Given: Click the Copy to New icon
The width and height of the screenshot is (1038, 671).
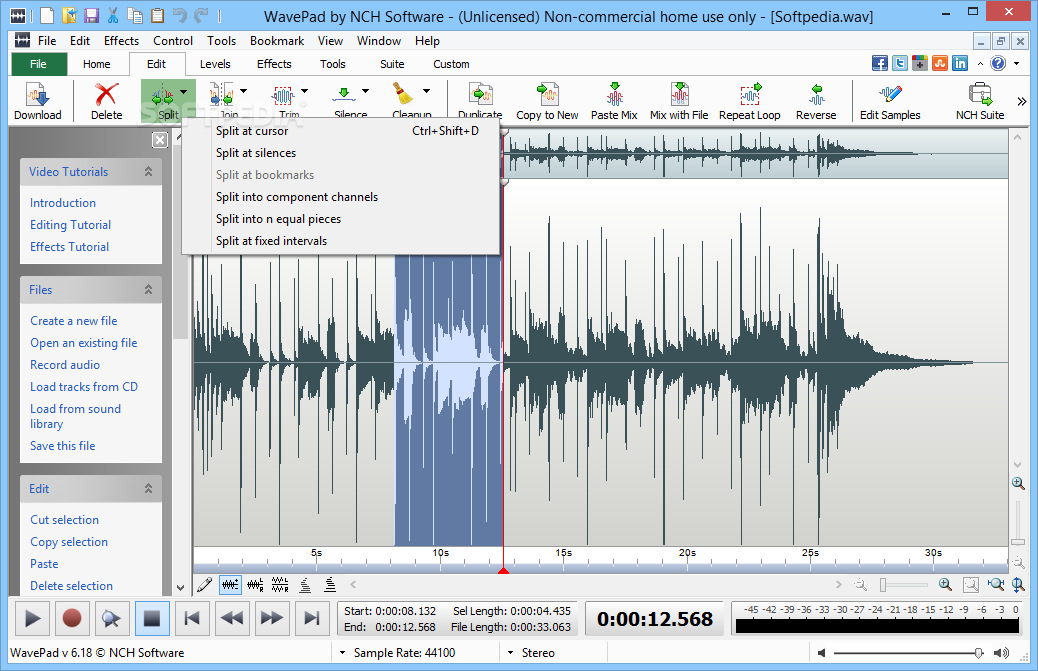Looking at the screenshot, I should point(547,95).
